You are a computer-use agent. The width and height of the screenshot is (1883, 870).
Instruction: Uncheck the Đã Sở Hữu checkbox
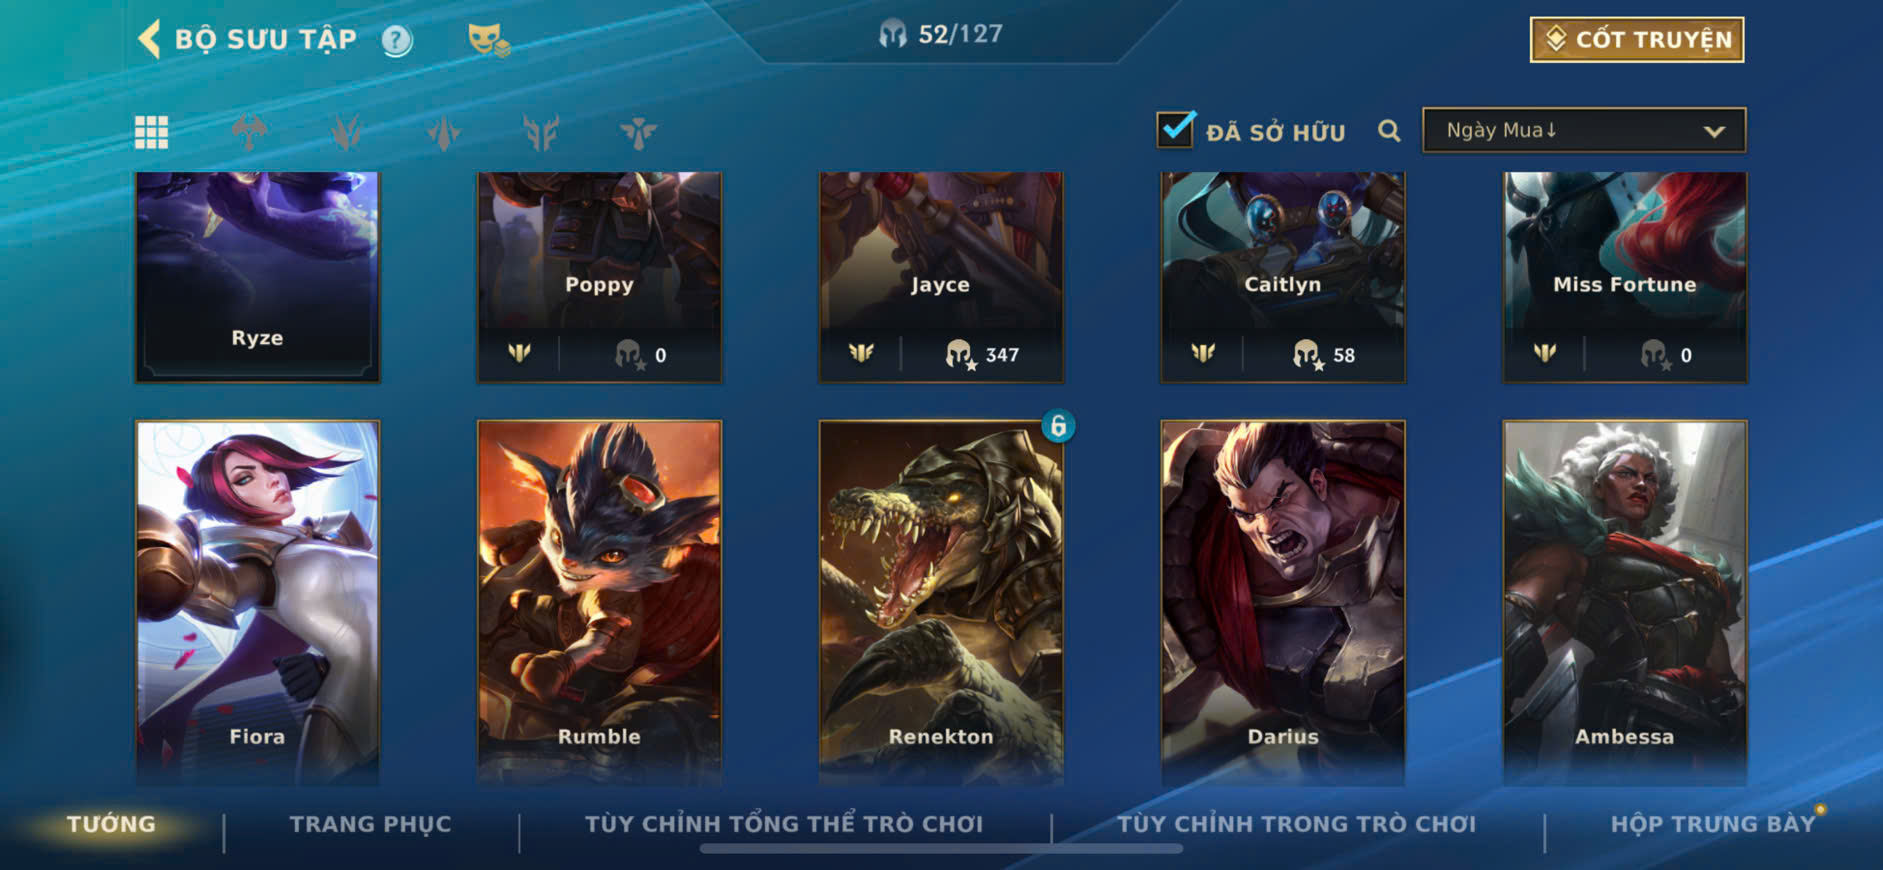point(1175,130)
